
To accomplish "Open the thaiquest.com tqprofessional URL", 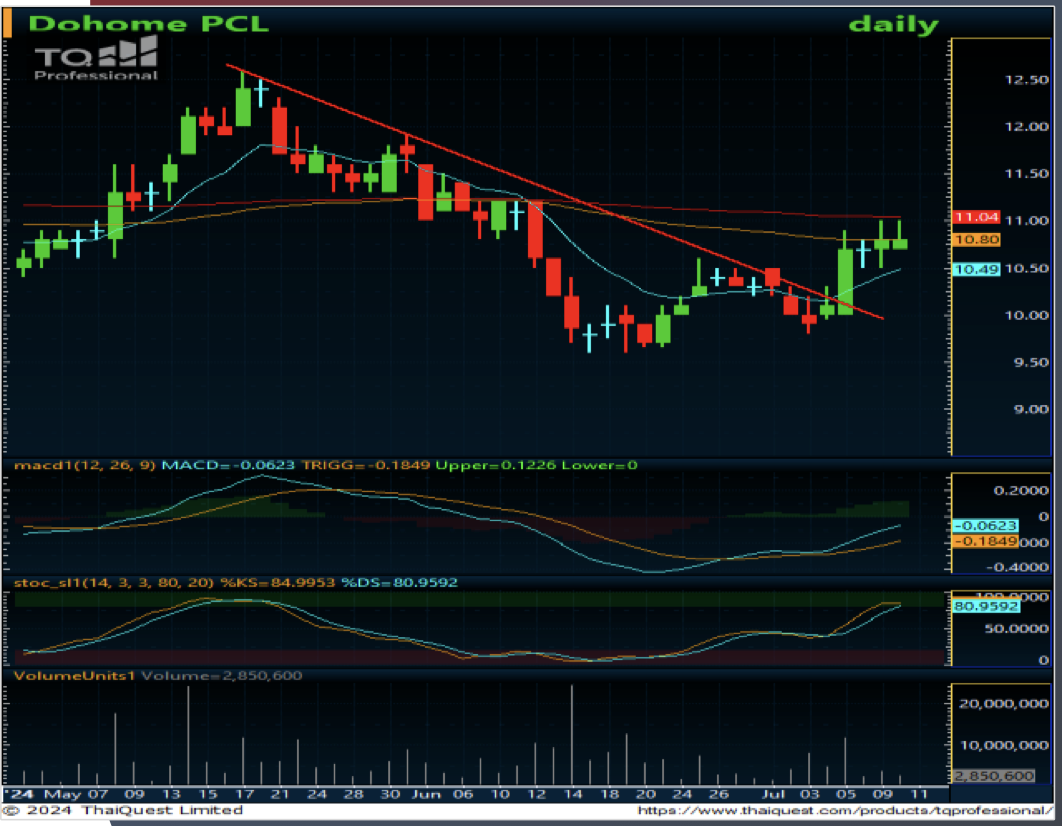I will [845, 810].
